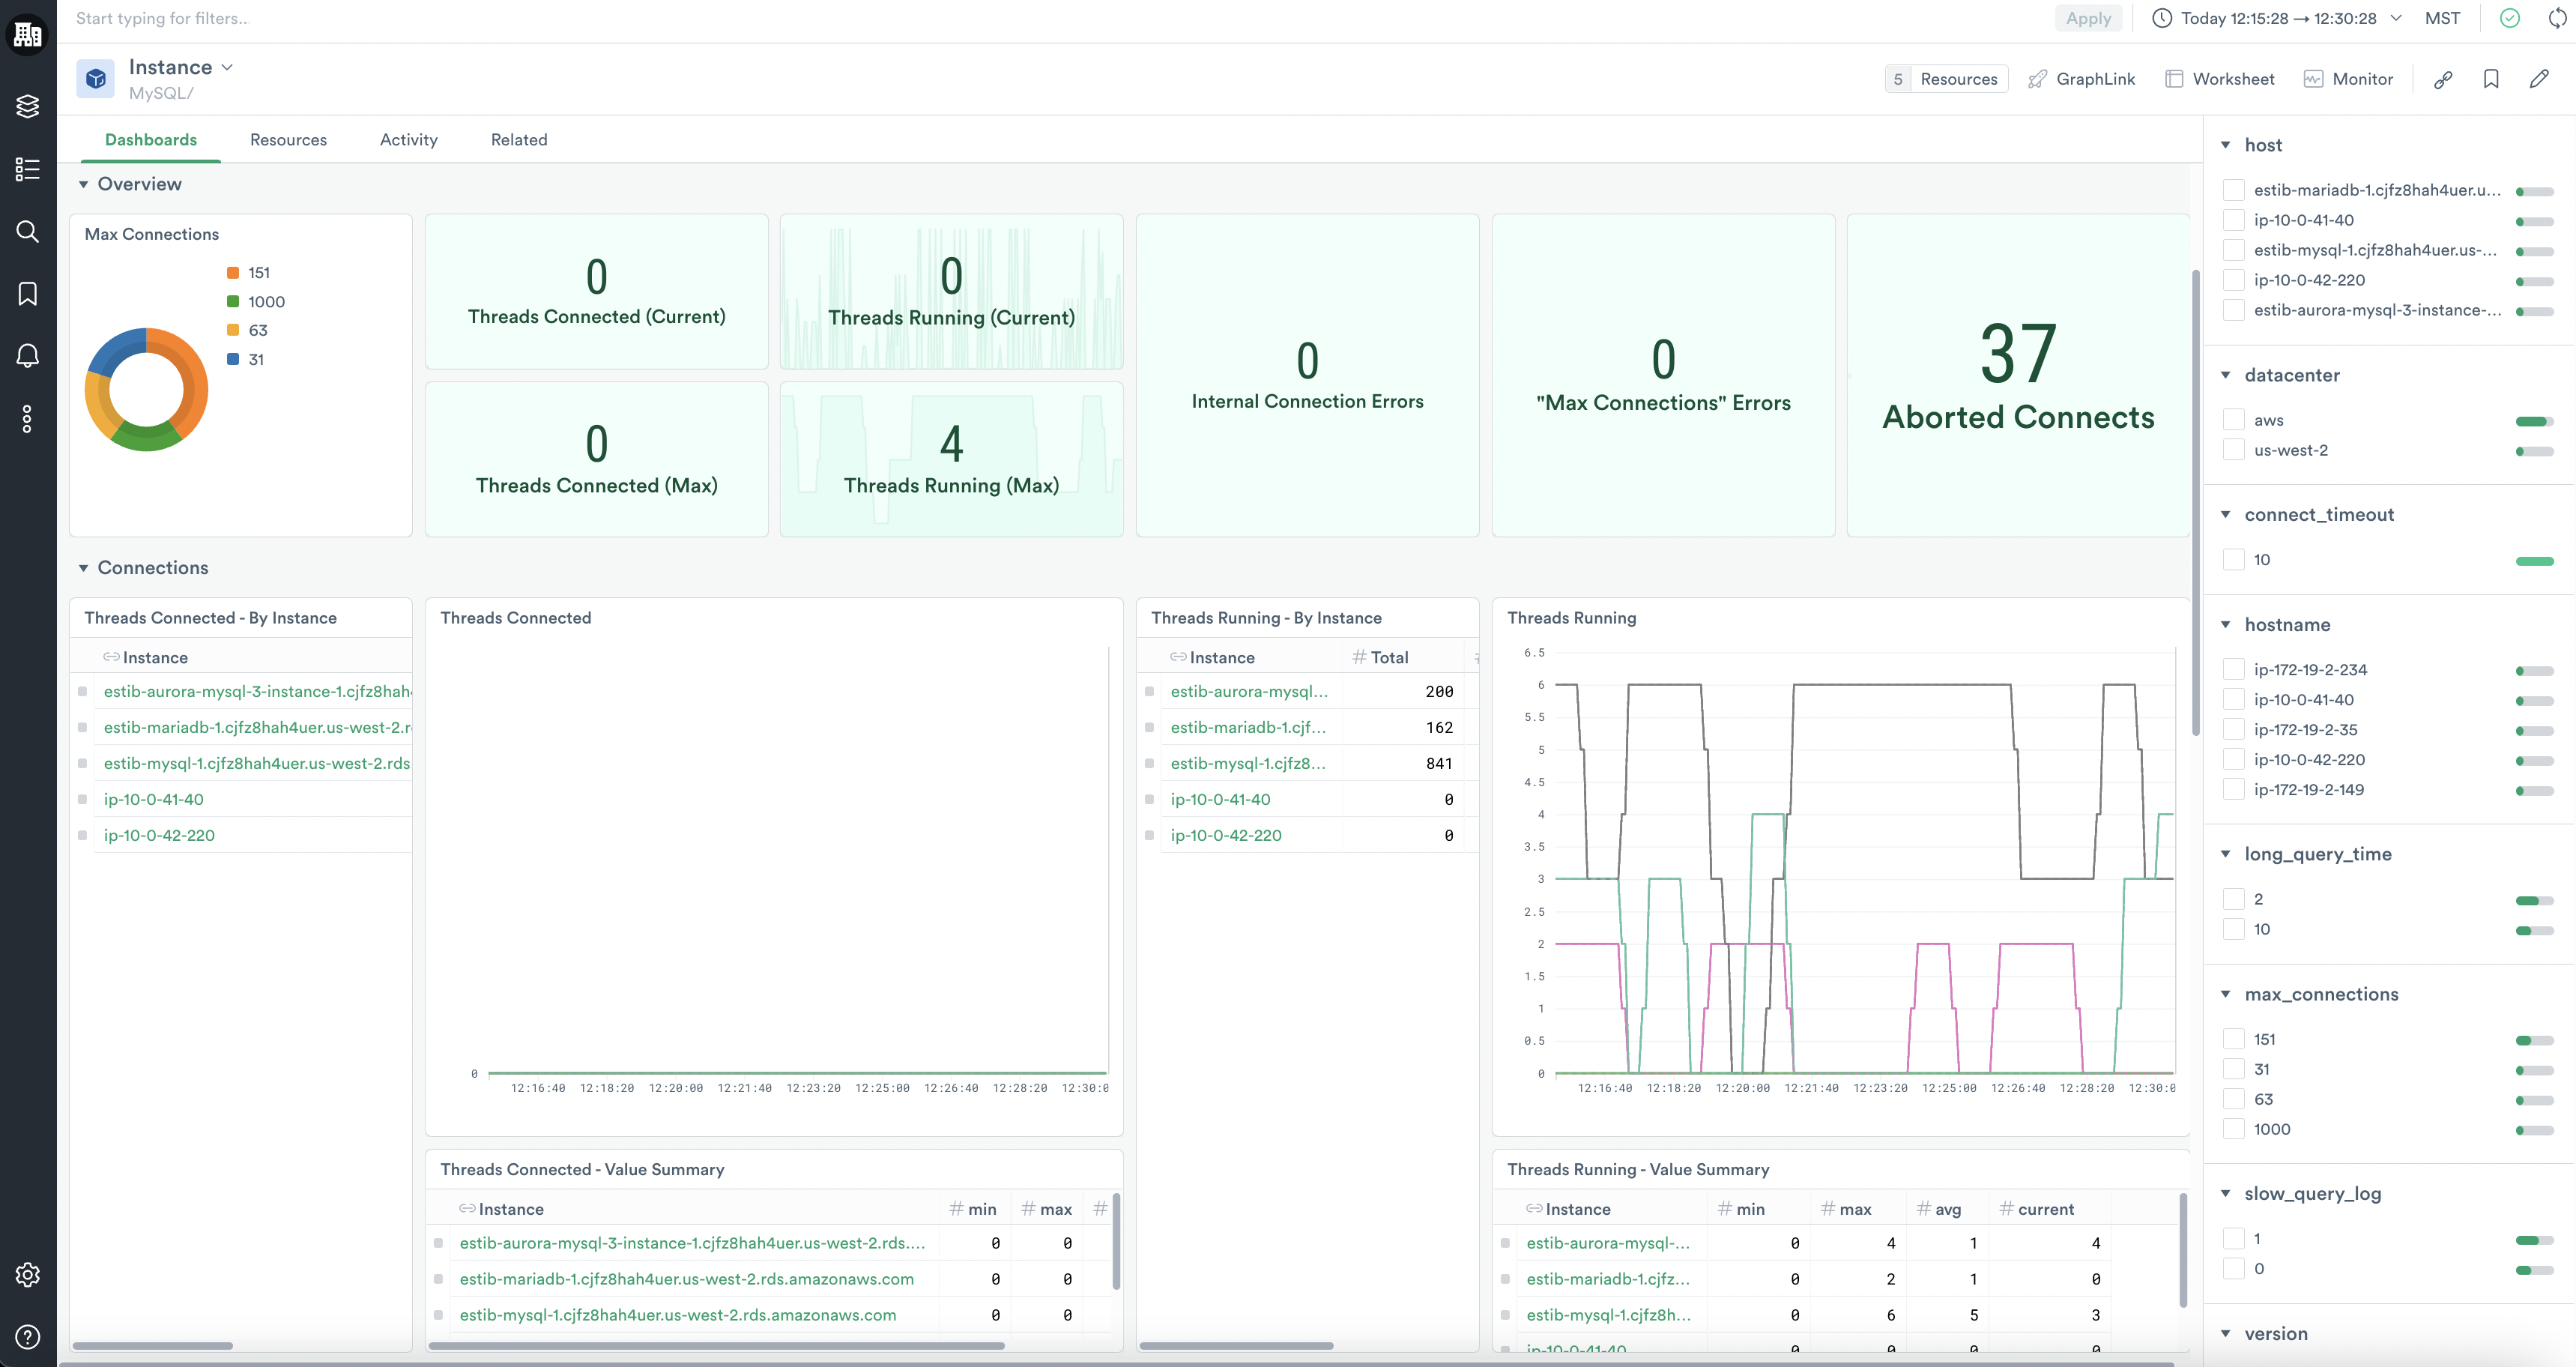Click the search magnifier icon in sidebar
2576x1367 pixels.
coord(27,232)
